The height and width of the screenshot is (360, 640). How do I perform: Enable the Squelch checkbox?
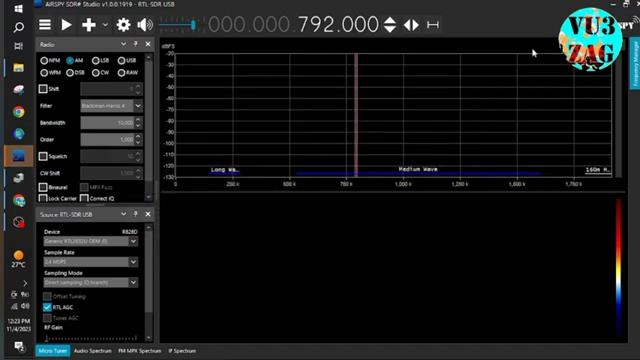pos(43,156)
